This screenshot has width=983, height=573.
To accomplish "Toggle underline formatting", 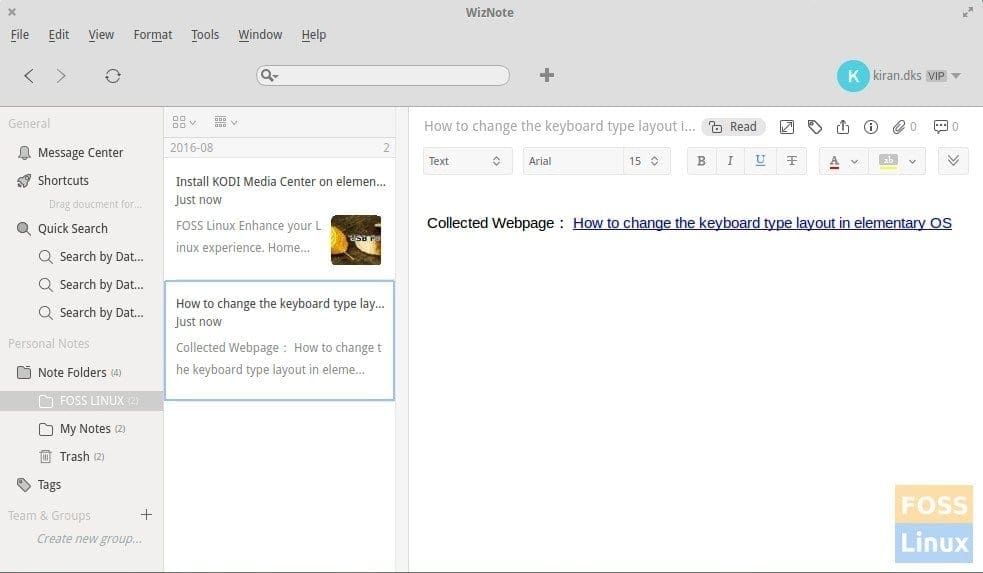I will pos(760,161).
